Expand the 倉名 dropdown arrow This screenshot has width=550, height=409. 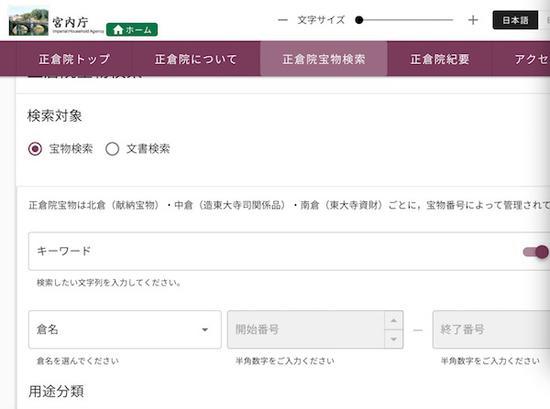point(205,330)
